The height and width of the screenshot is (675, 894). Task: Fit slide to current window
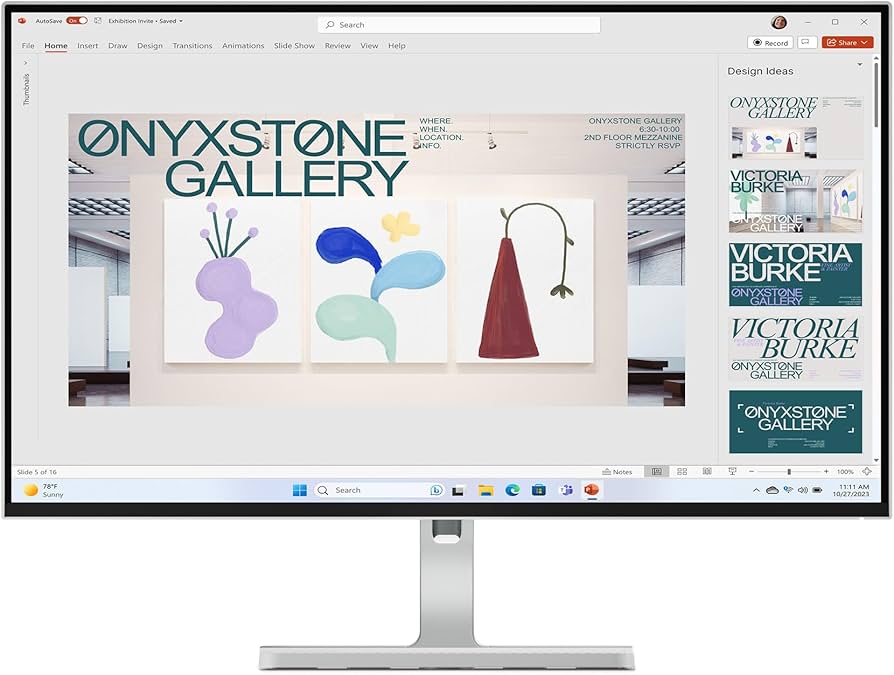click(x=866, y=471)
